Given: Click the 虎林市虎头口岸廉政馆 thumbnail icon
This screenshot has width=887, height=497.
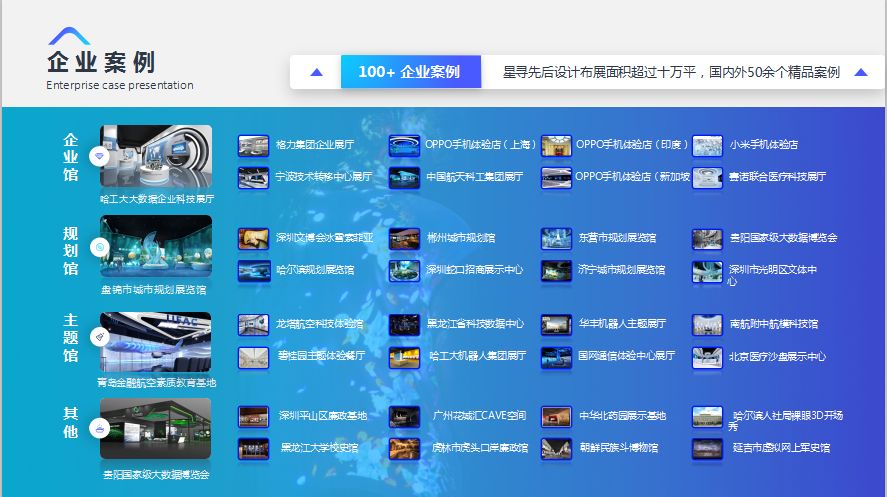Looking at the screenshot, I should click(404, 449).
